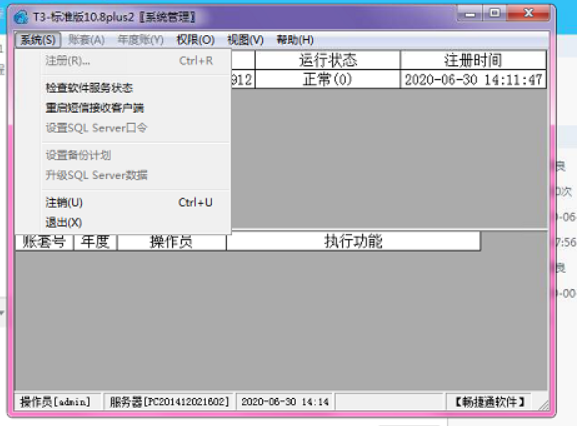The height and width of the screenshot is (426, 577).
Task: Select the 2020-06-30 14:11:47 registration cell
Action: 473,79
